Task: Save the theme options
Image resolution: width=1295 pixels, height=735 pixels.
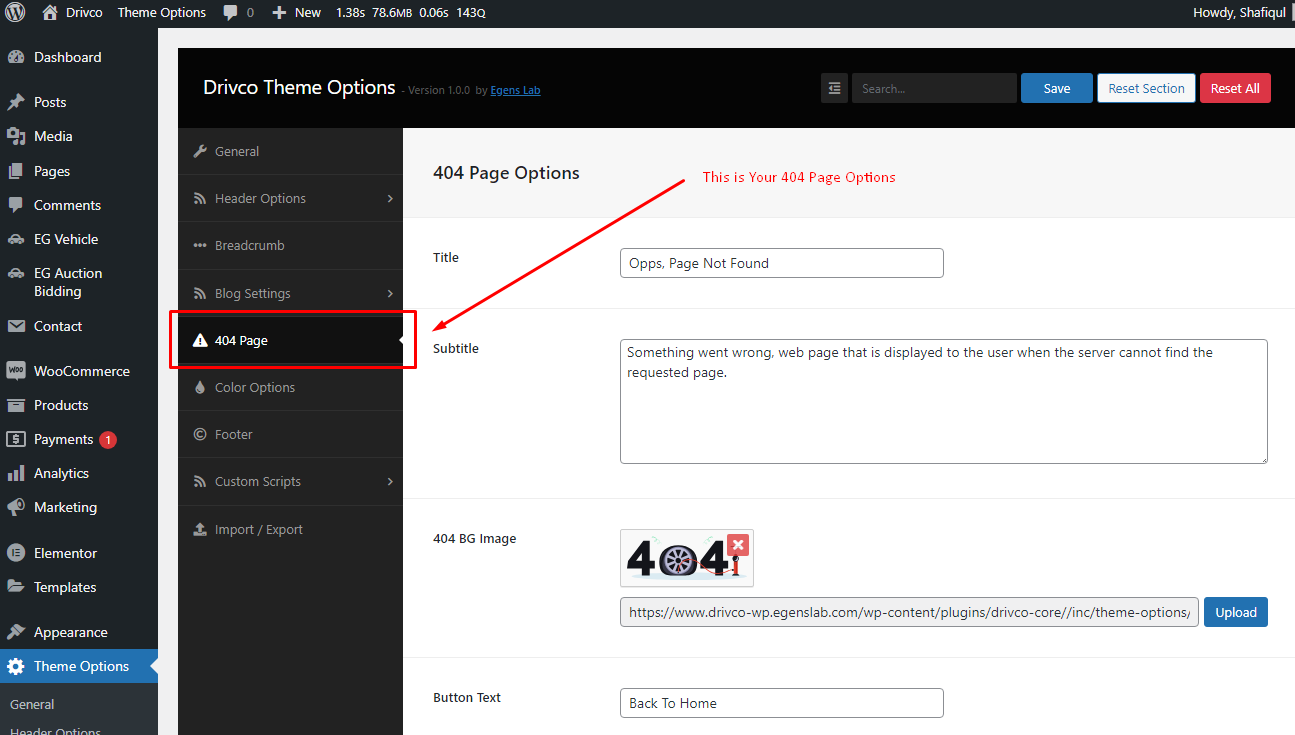Action: click(1057, 88)
